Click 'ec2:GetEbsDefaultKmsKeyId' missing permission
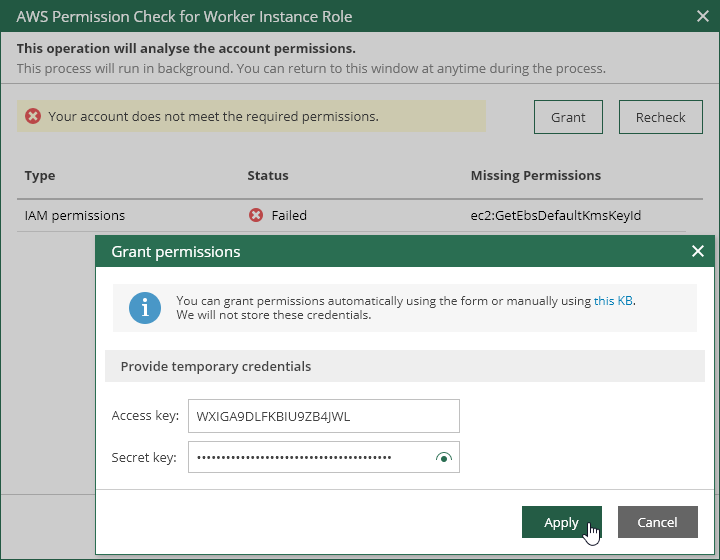720x560 pixels. point(556,215)
